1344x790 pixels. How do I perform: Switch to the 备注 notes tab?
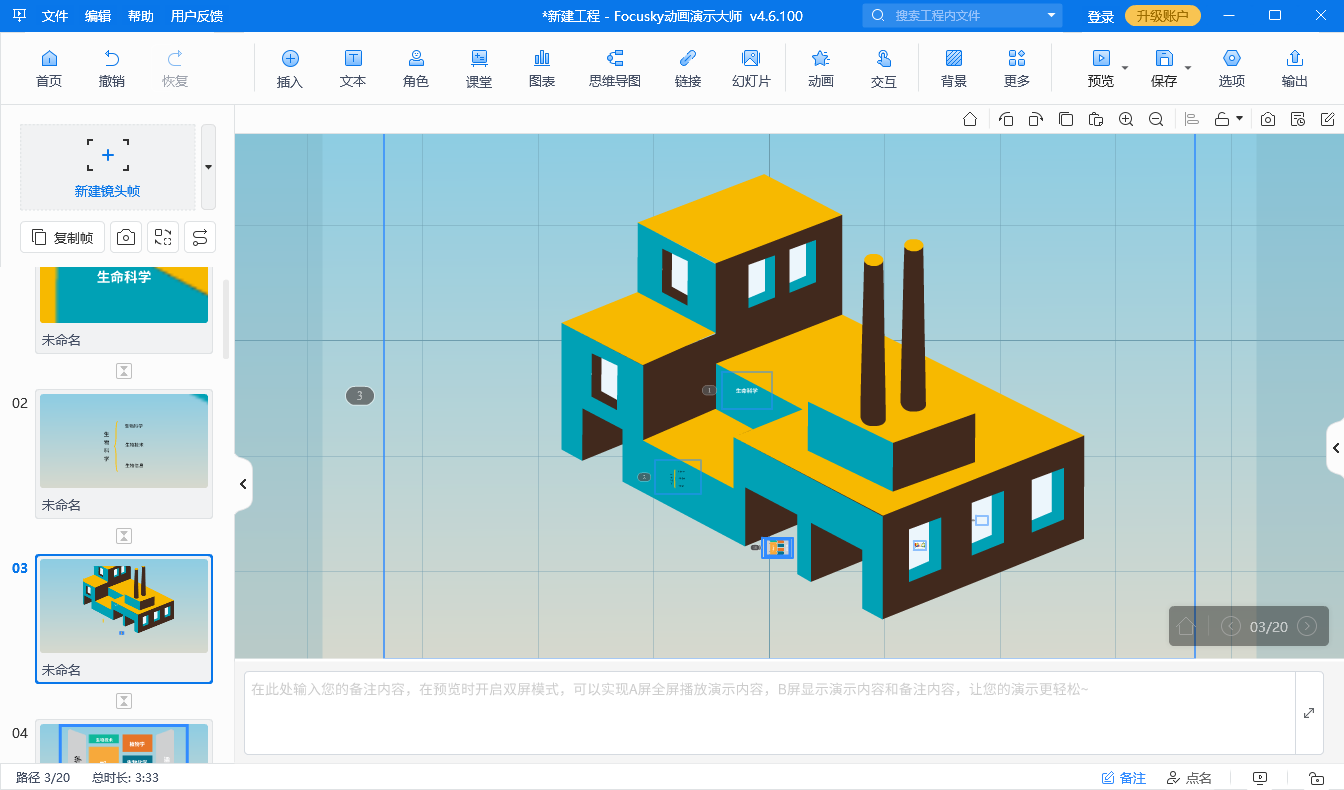click(1124, 777)
